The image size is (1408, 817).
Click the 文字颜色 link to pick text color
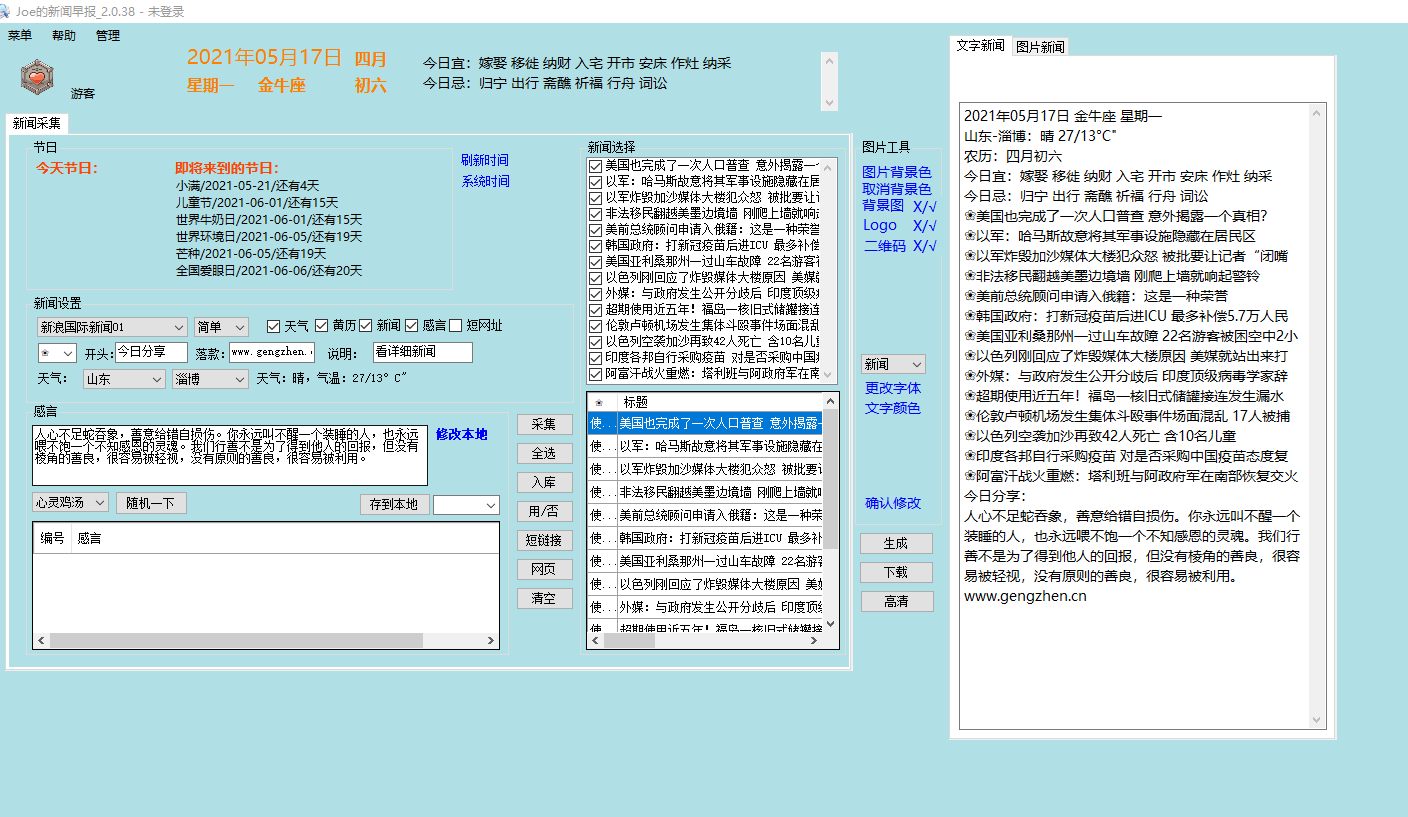click(x=892, y=408)
